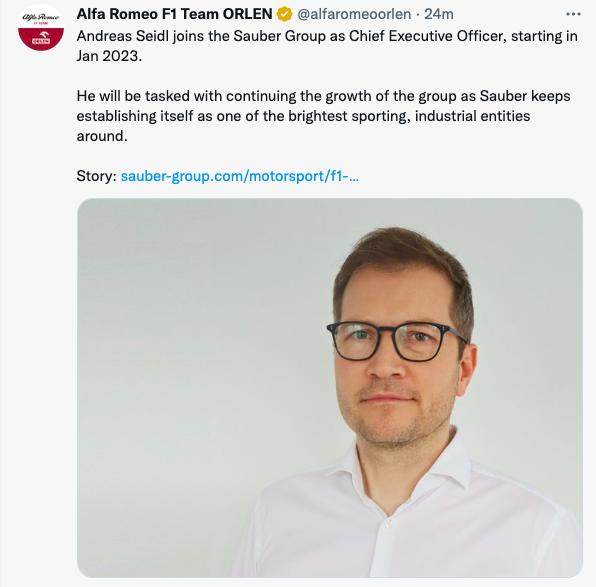Click the ORLEN logo inside the avatar

tap(41, 39)
